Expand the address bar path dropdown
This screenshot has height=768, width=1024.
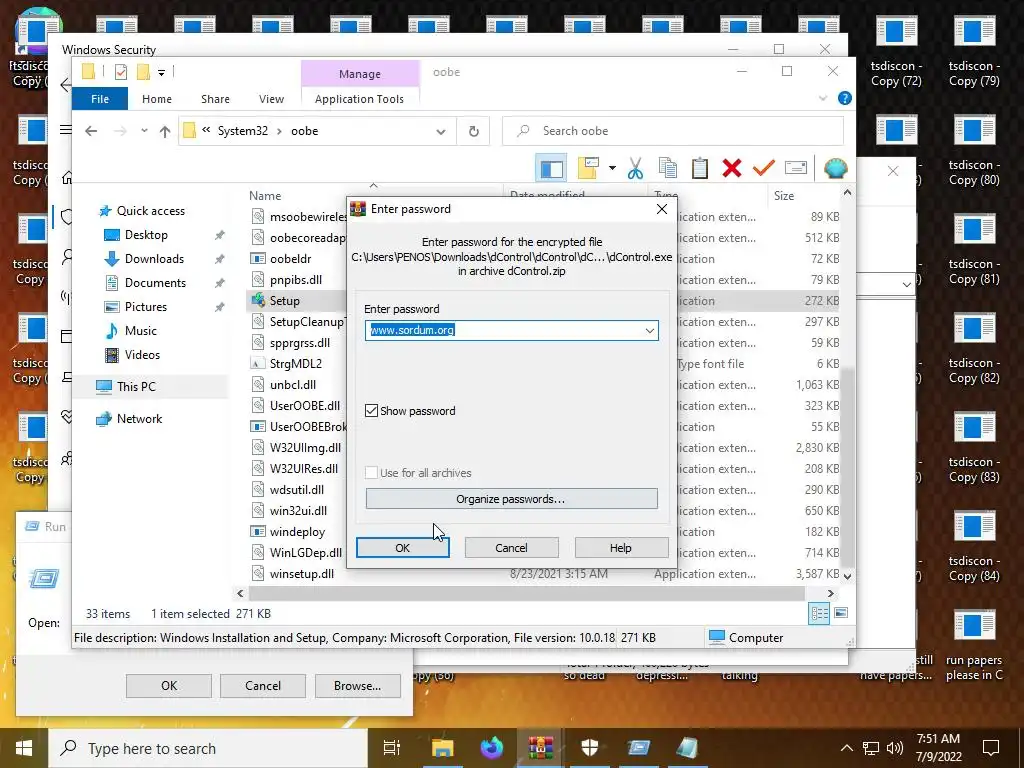[x=441, y=131]
